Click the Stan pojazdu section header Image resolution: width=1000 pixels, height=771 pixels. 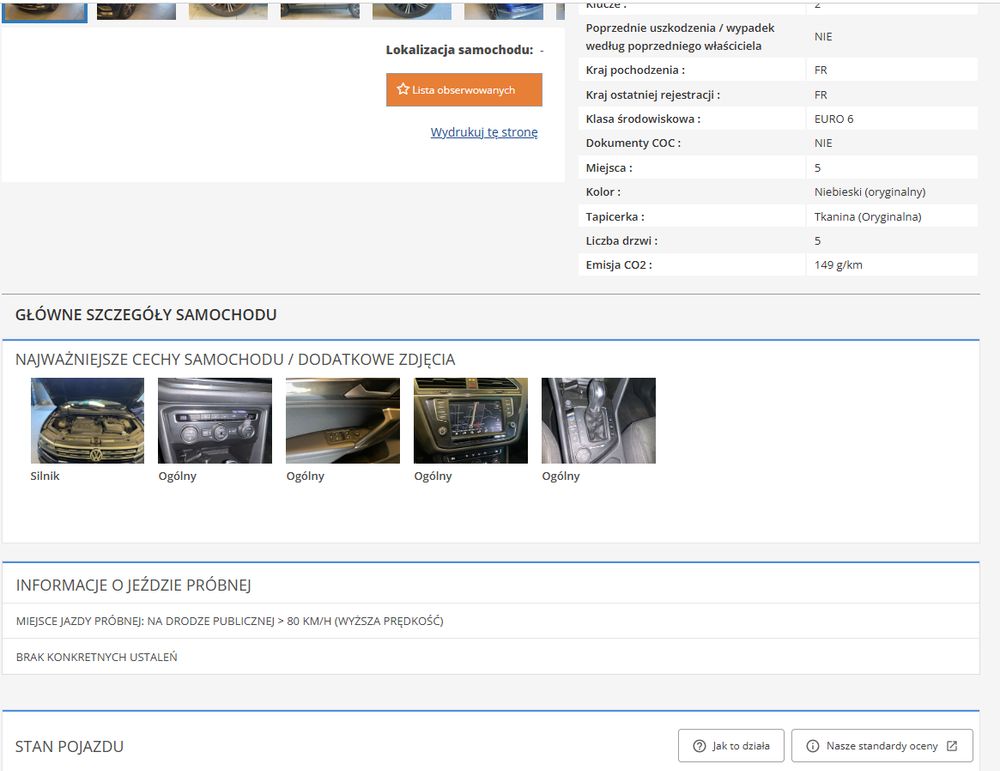click(x=69, y=746)
